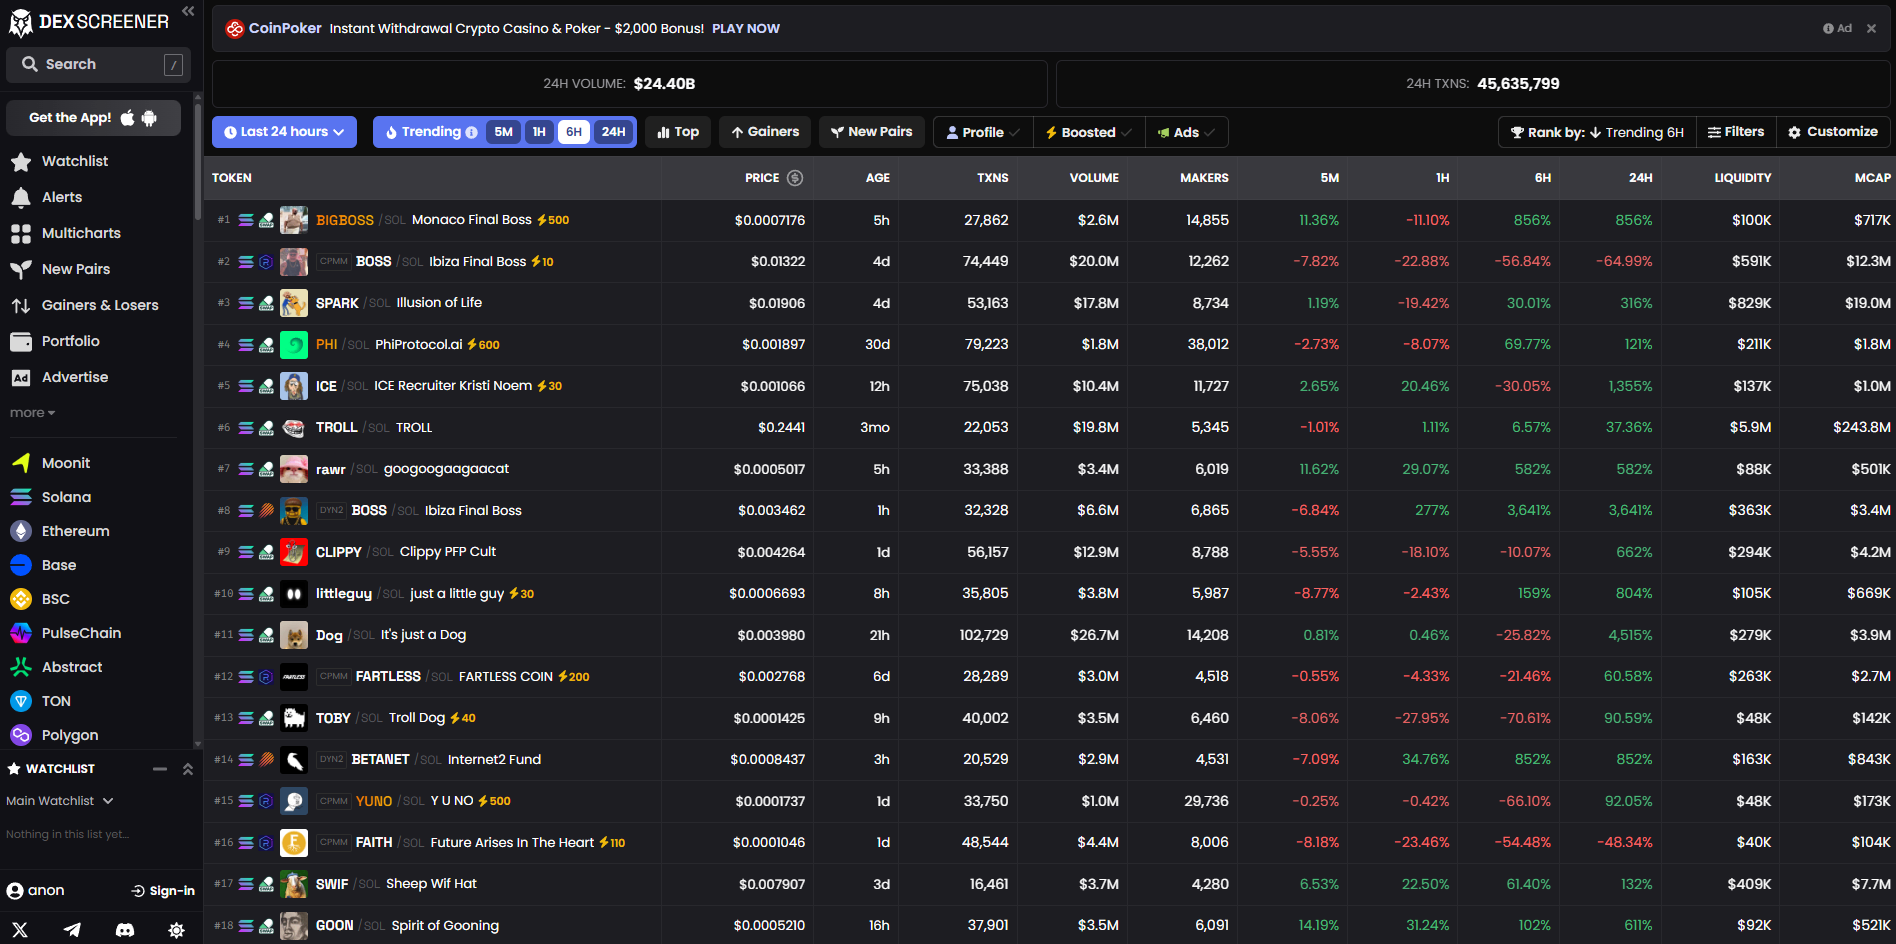Collapse the sidebar with double-chevron icon

pos(188,11)
